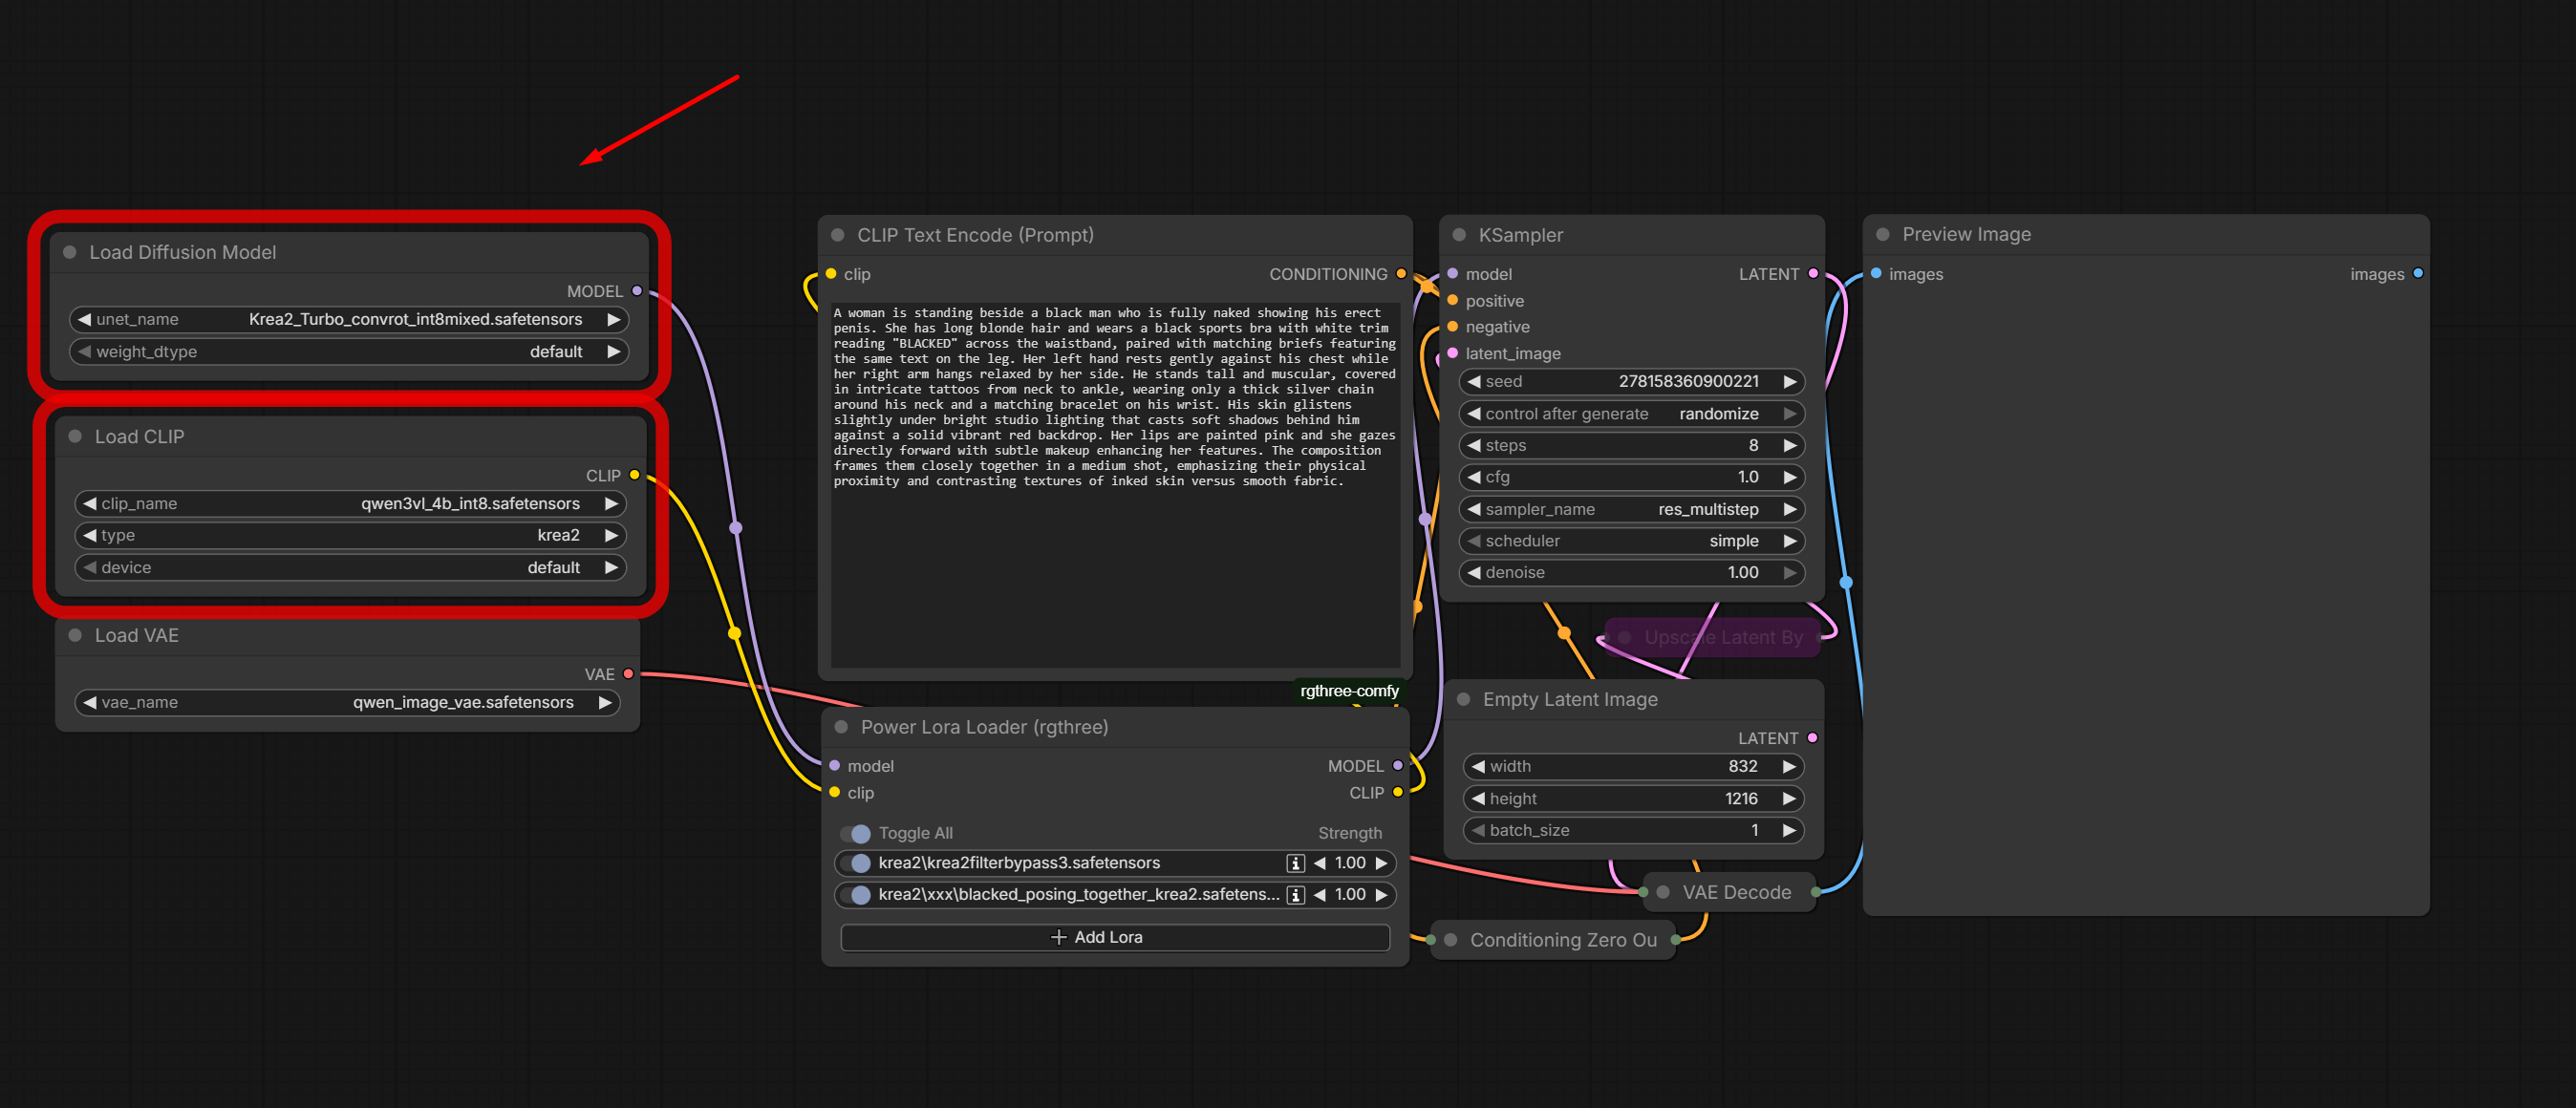Collapse the Preview Image node via its title dot

click(1883, 234)
